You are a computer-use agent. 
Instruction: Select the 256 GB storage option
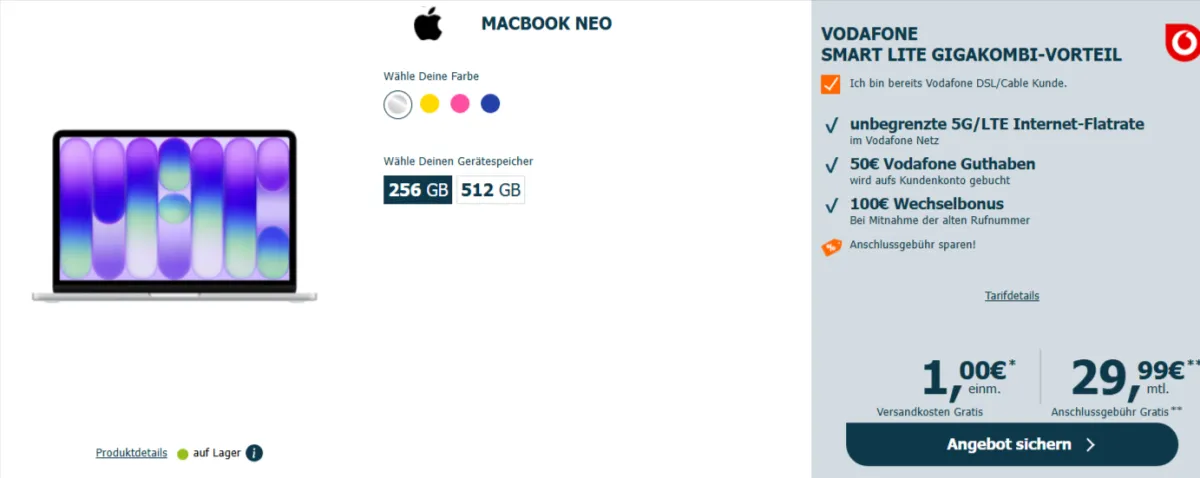(418, 190)
